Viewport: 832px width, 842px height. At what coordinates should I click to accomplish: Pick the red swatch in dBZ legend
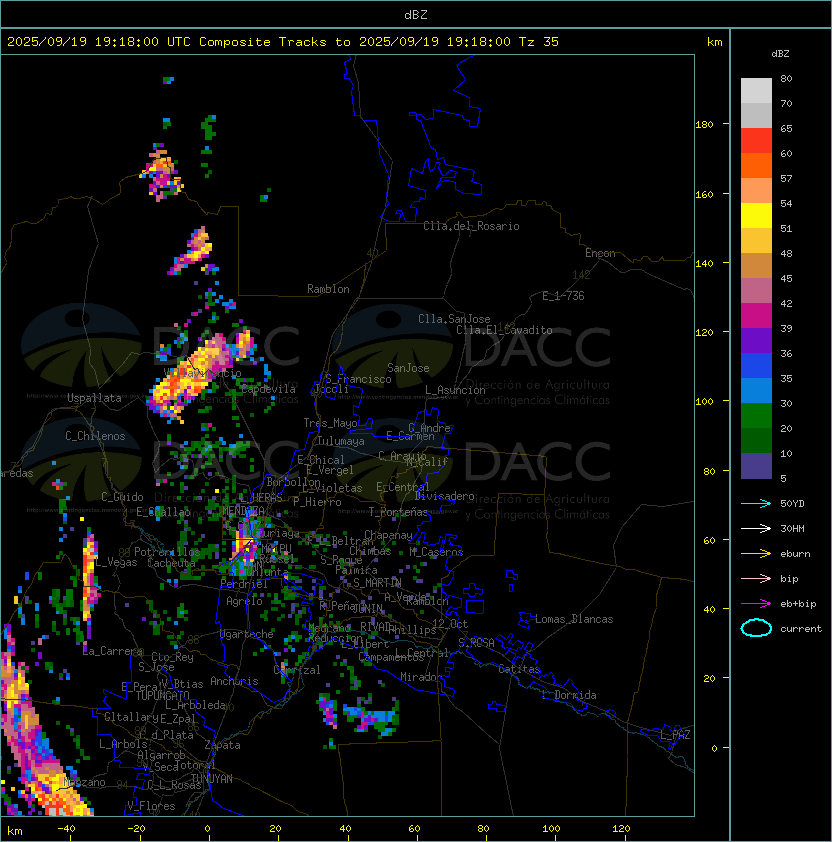[x=756, y=141]
